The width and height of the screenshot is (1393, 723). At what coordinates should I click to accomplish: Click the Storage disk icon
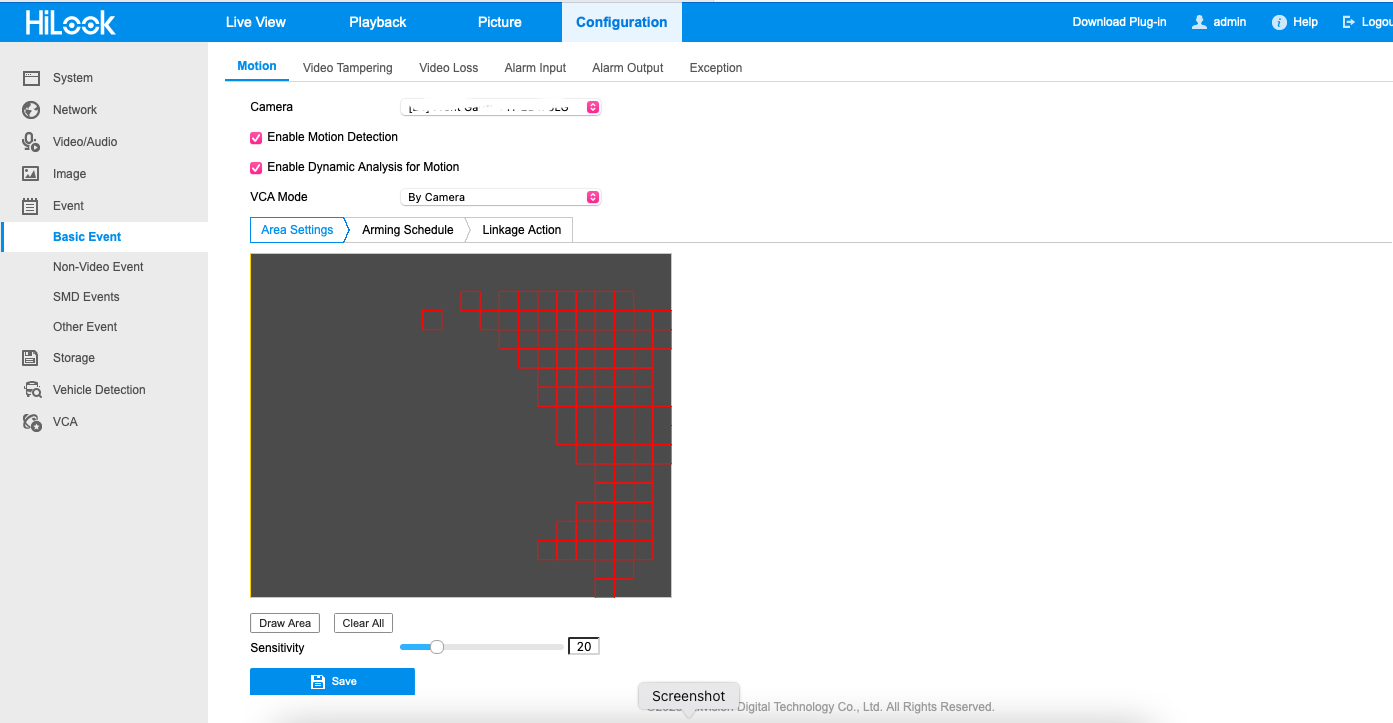tap(31, 358)
